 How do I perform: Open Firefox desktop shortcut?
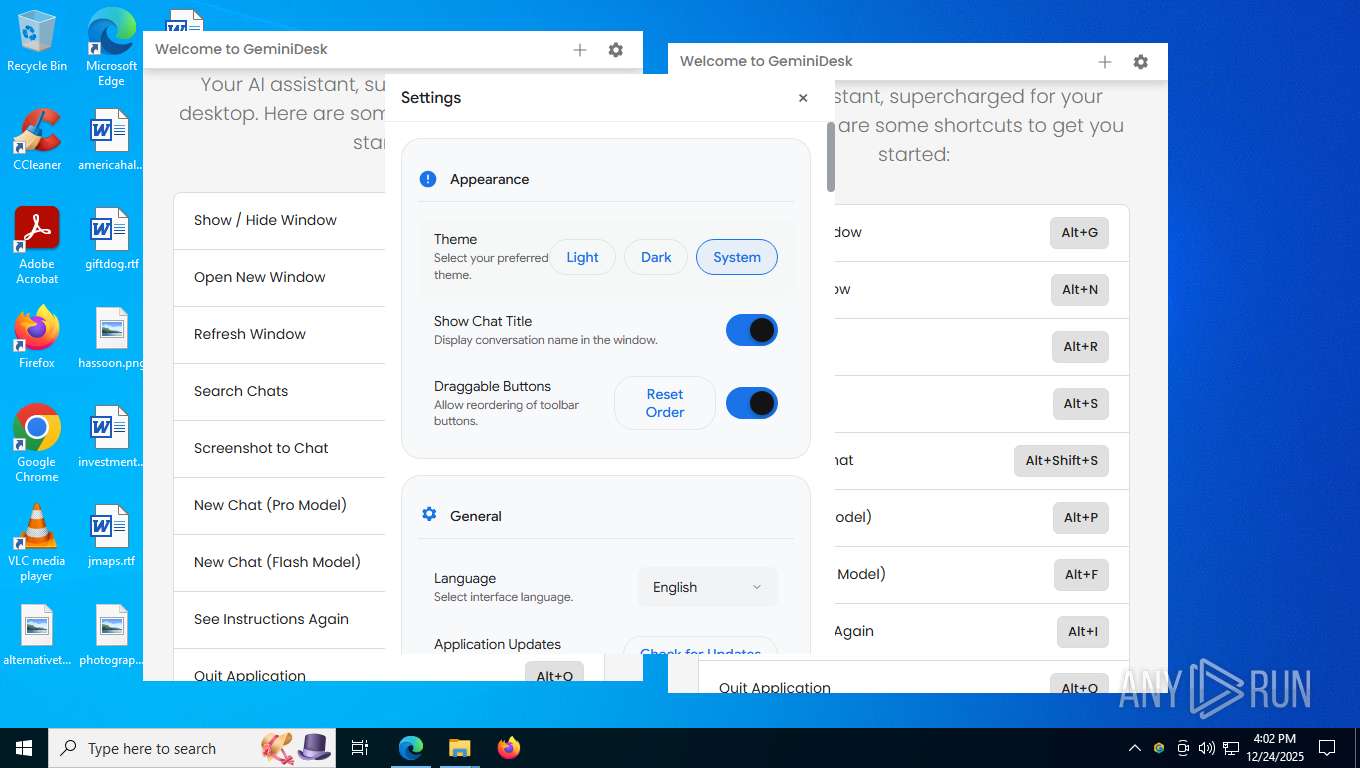coord(37,338)
